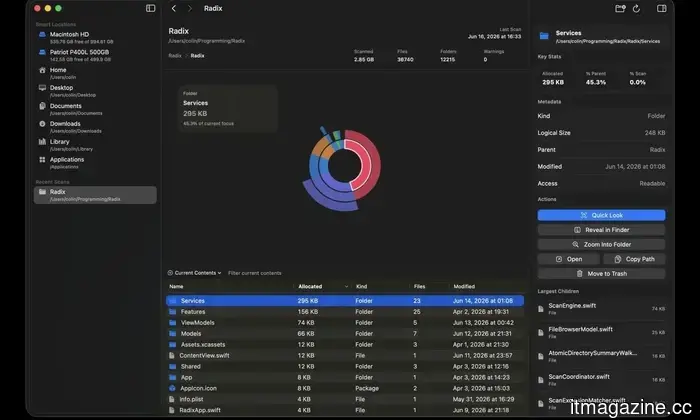700x420 pixels.
Task: Open the Desktop location
Action: tap(95, 91)
